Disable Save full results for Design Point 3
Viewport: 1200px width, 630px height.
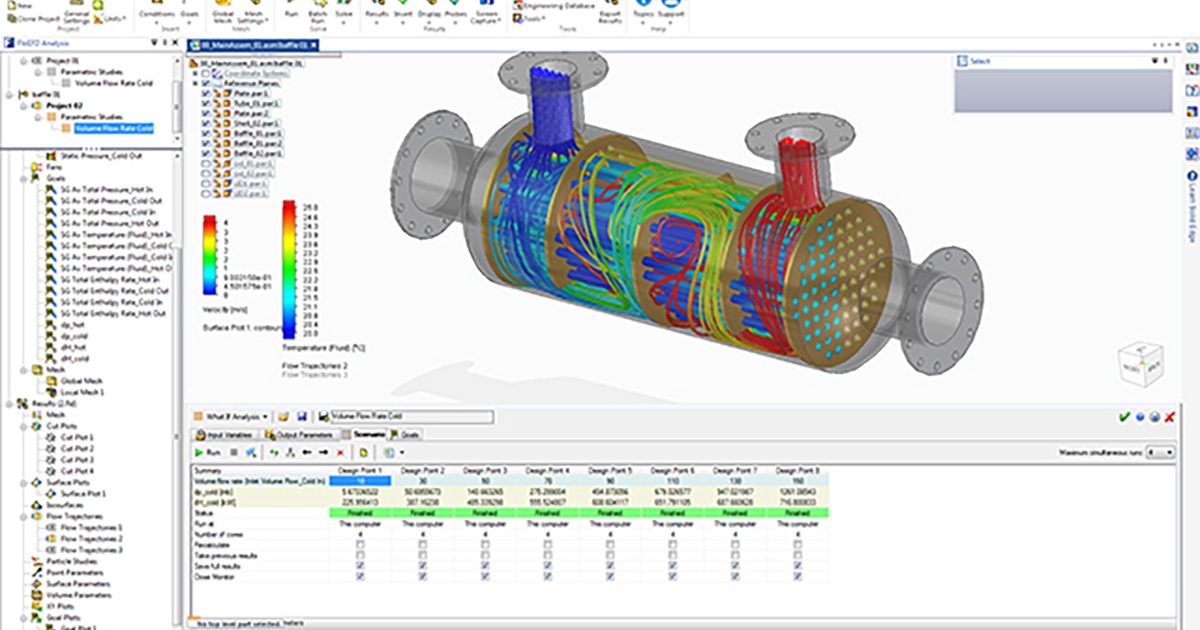(483, 564)
